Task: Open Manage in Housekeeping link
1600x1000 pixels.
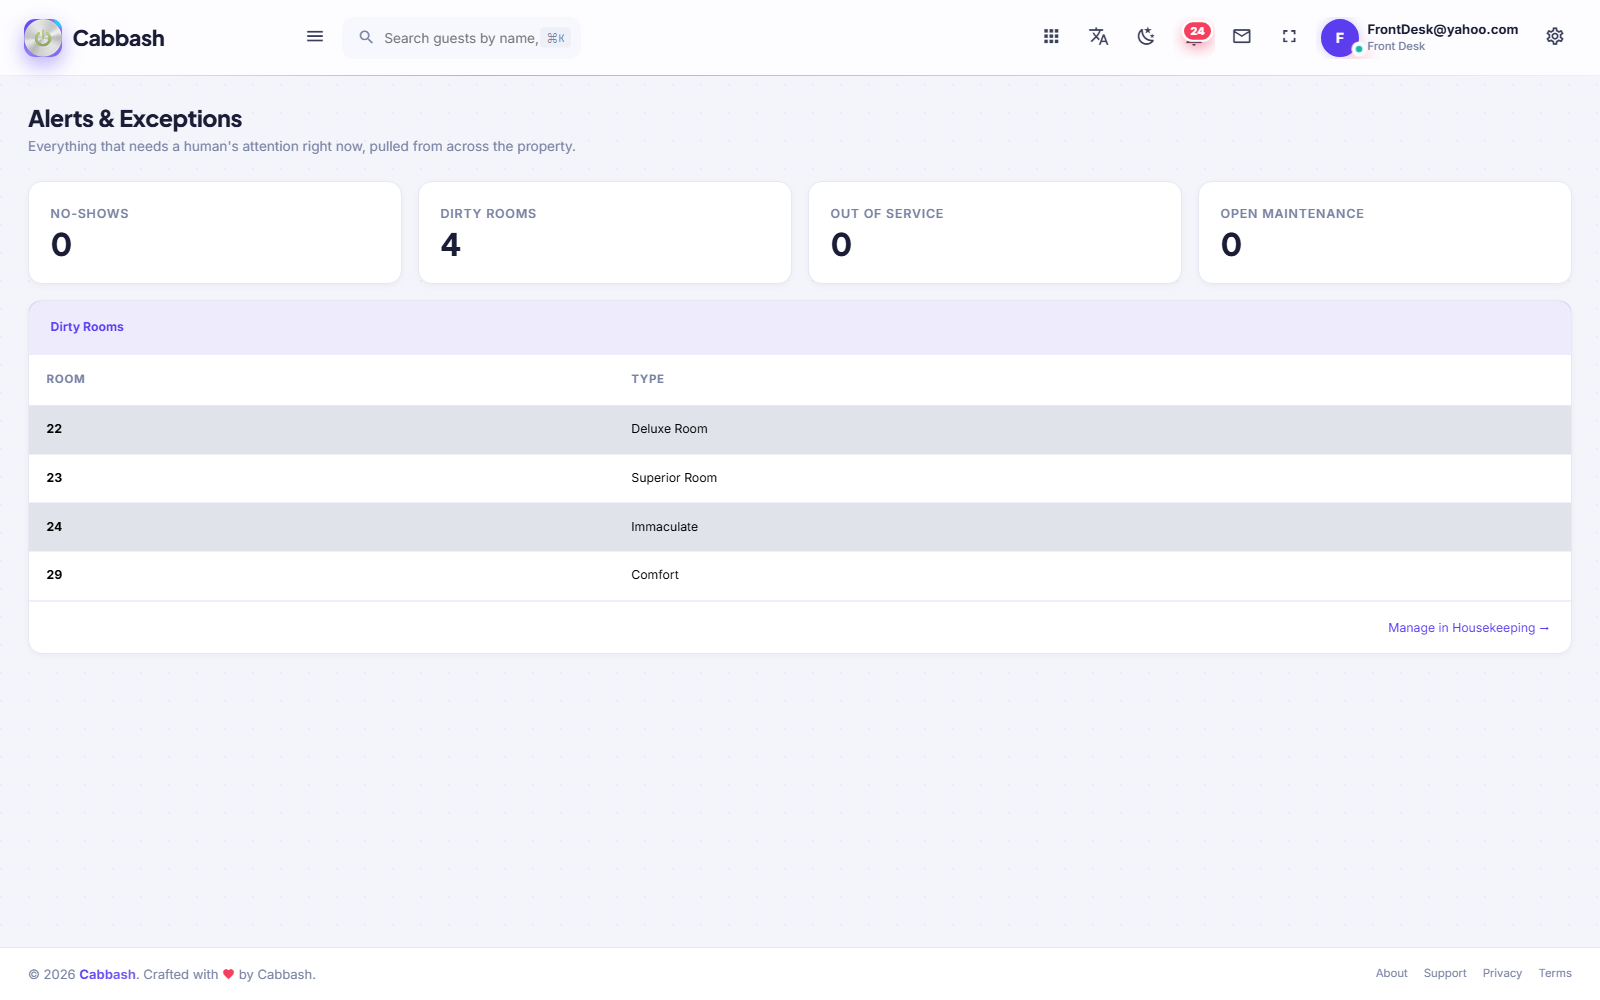Action: [x=1468, y=628]
